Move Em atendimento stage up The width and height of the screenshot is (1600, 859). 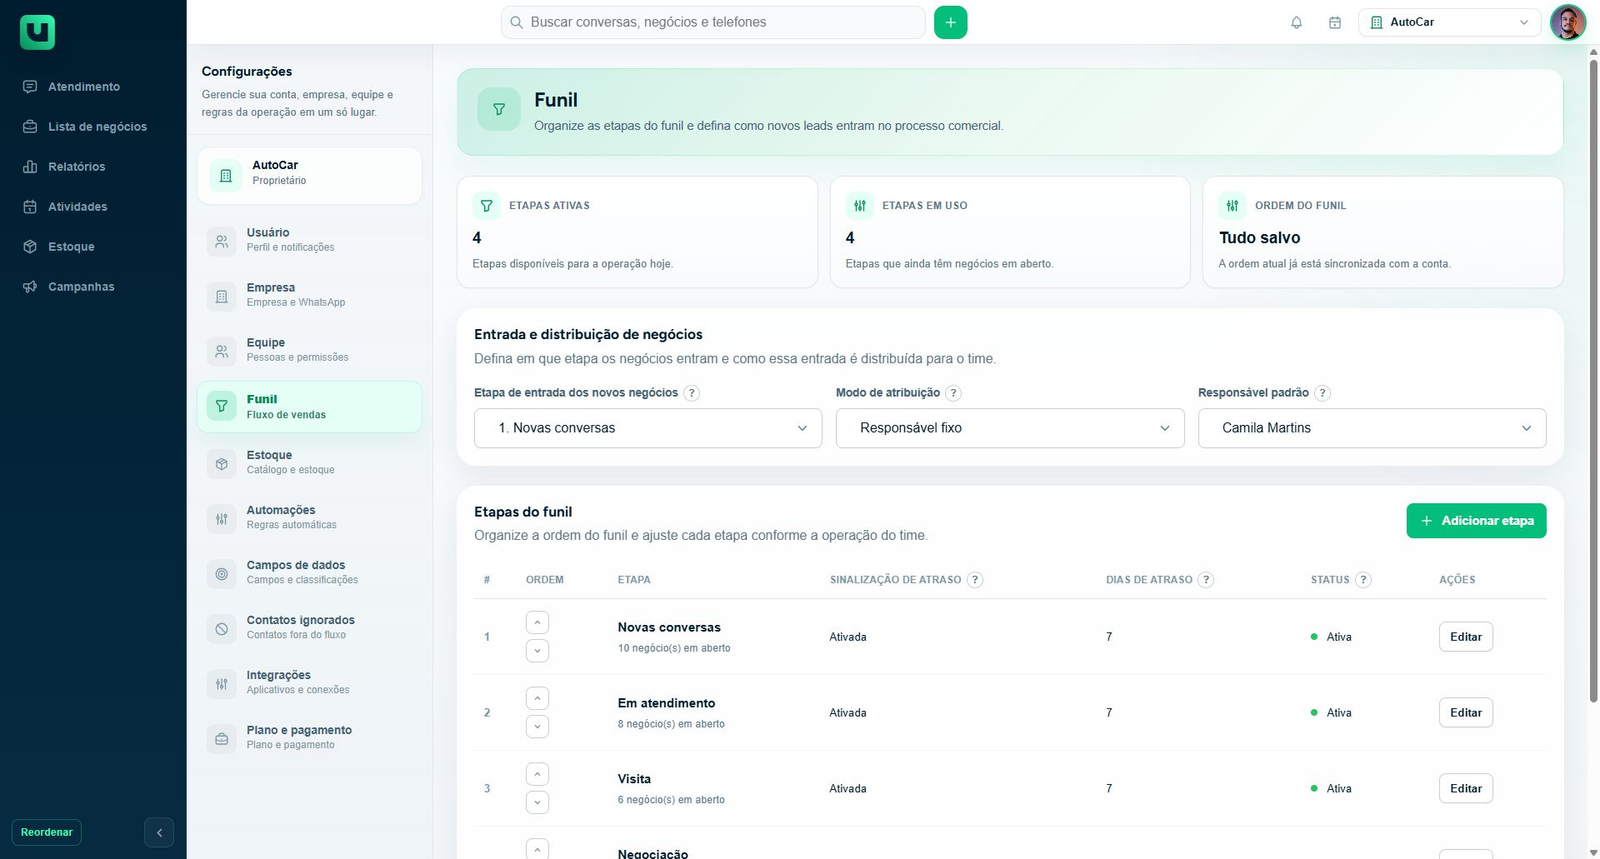pos(537,698)
